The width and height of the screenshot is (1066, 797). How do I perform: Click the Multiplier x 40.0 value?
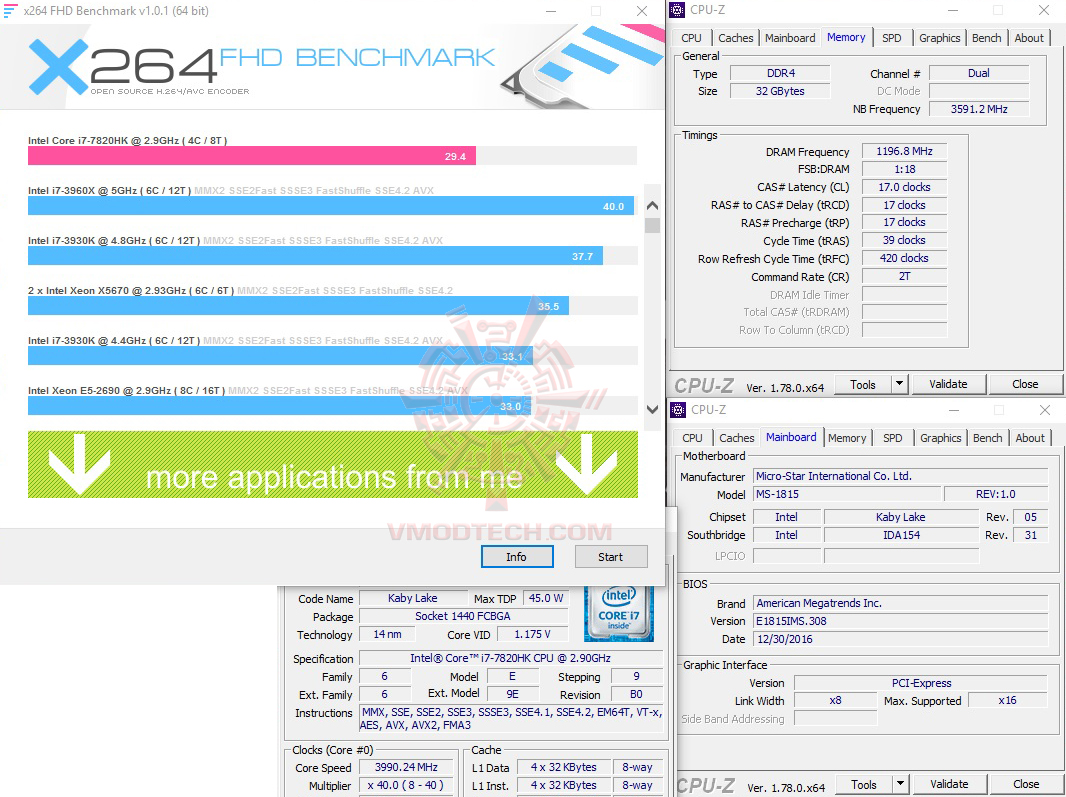click(x=406, y=785)
